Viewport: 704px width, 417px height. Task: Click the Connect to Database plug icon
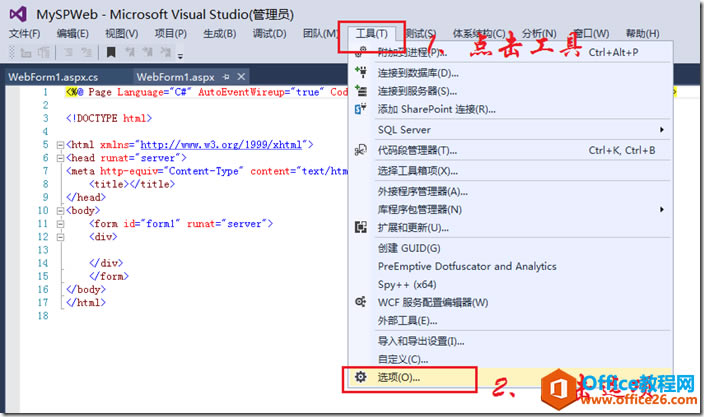[x=361, y=72]
